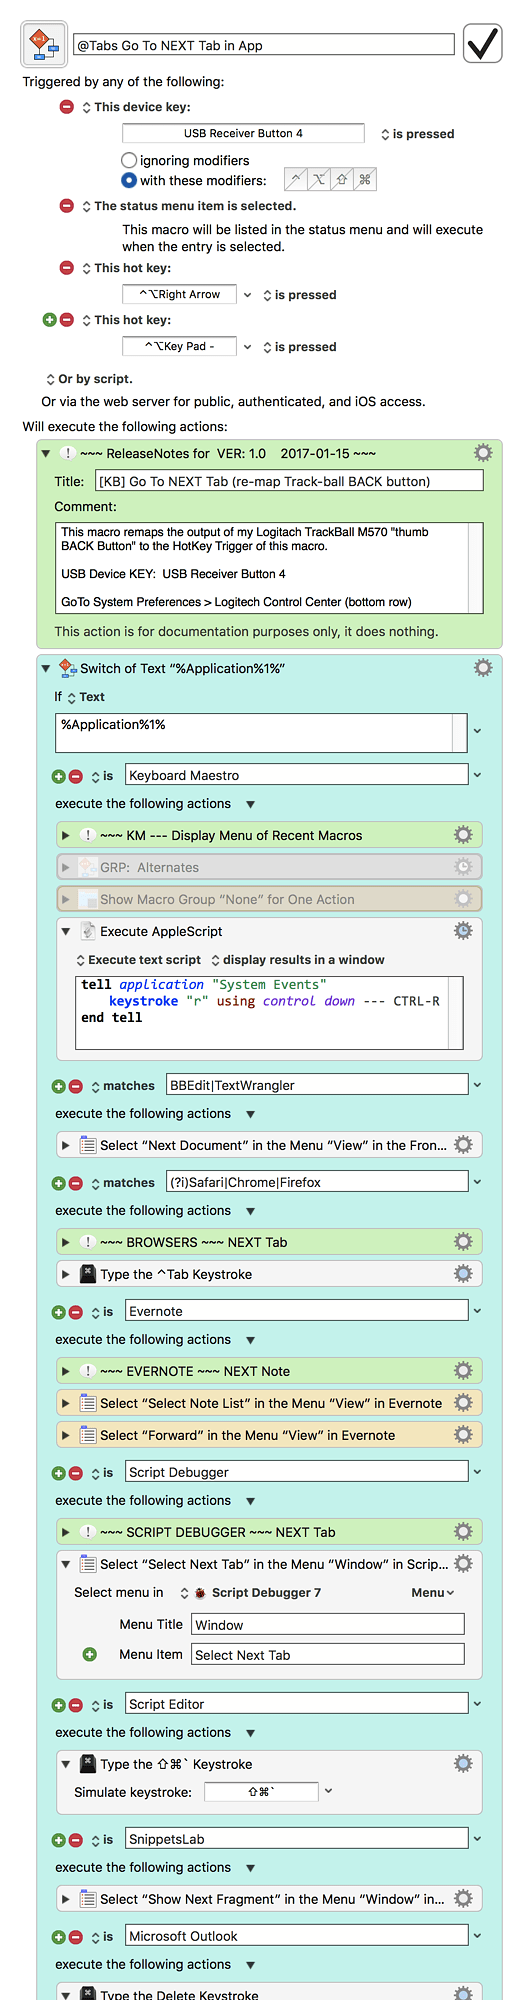Viewport: 523px width, 2000px height.
Task: Select the 'with these modifiers' radio option
Action: coord(129,180)
